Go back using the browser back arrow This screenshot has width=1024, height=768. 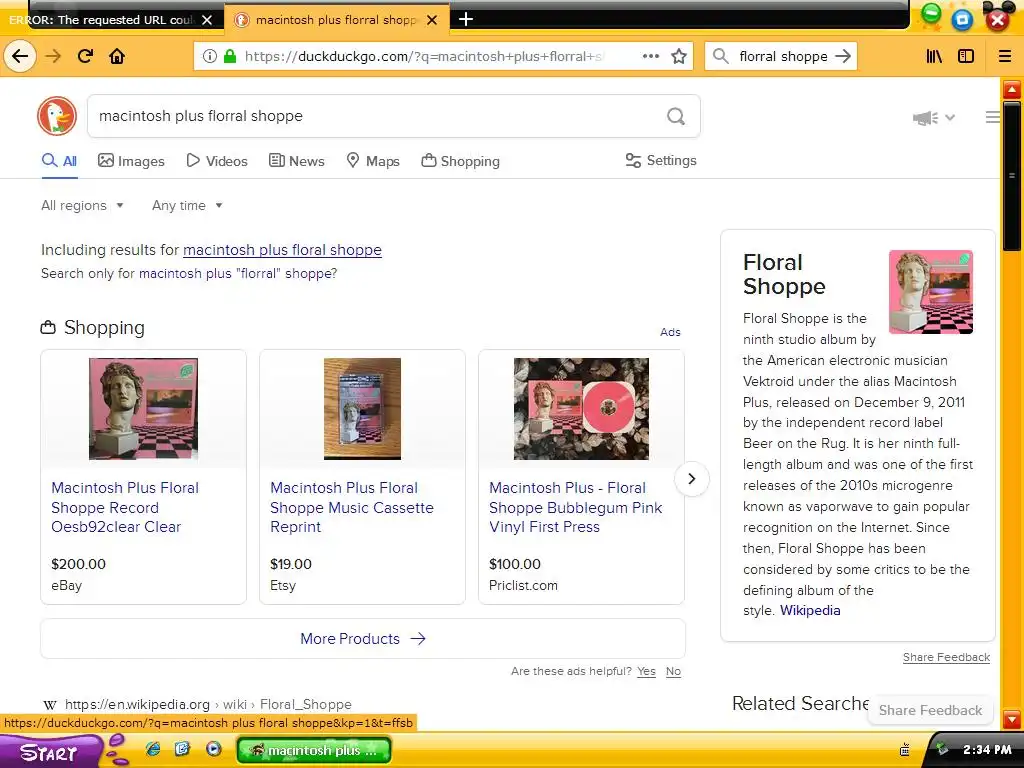tap(20, 56)
